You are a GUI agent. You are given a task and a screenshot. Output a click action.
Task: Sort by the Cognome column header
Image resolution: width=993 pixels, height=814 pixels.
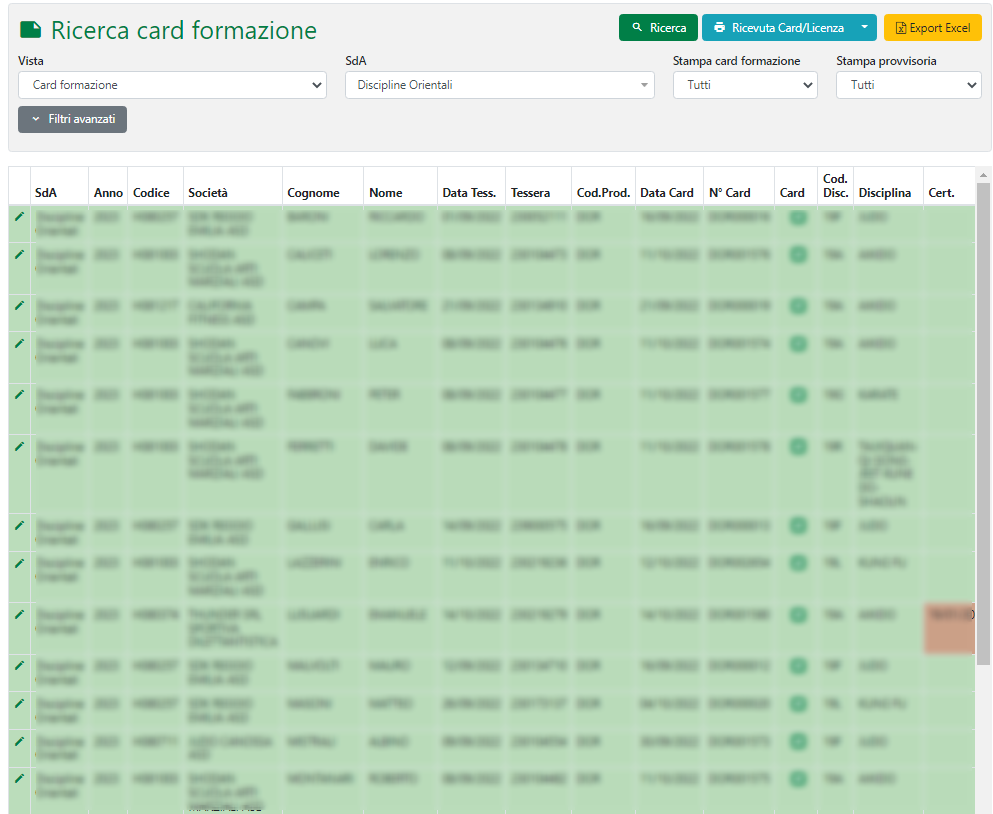coord(313,193)
